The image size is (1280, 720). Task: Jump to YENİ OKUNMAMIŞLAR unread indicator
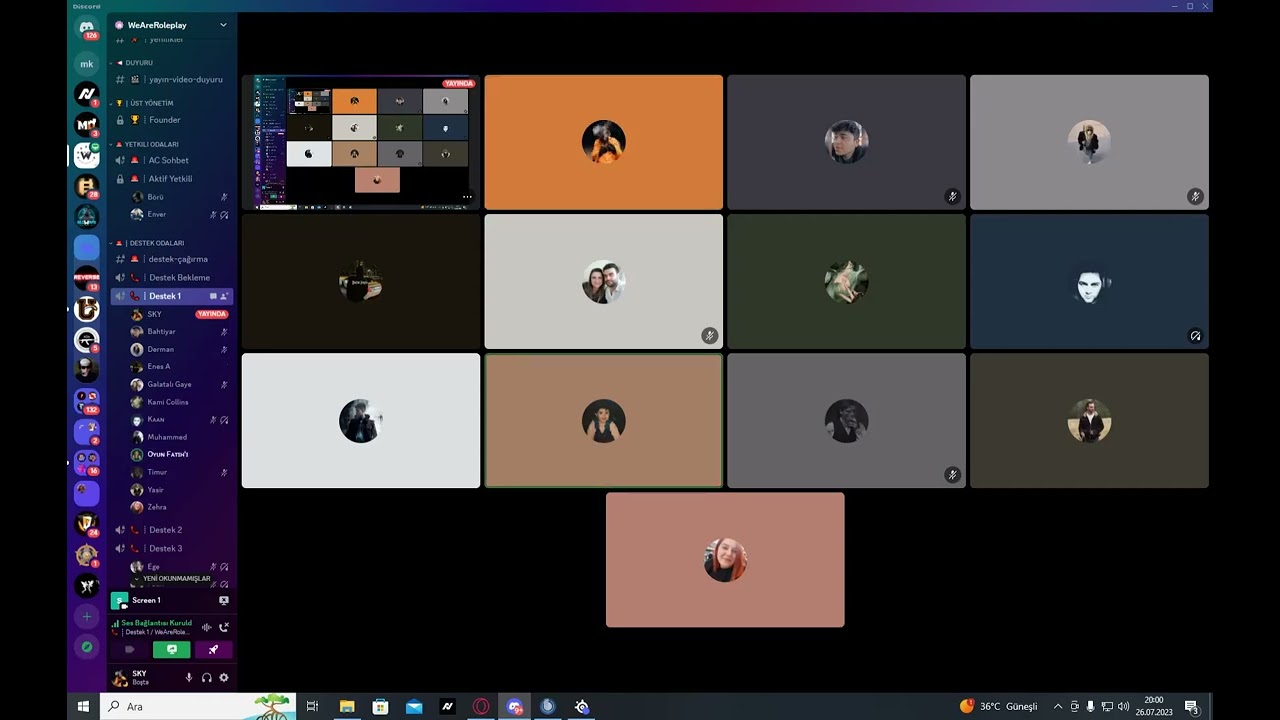click(x=173, y=578)
